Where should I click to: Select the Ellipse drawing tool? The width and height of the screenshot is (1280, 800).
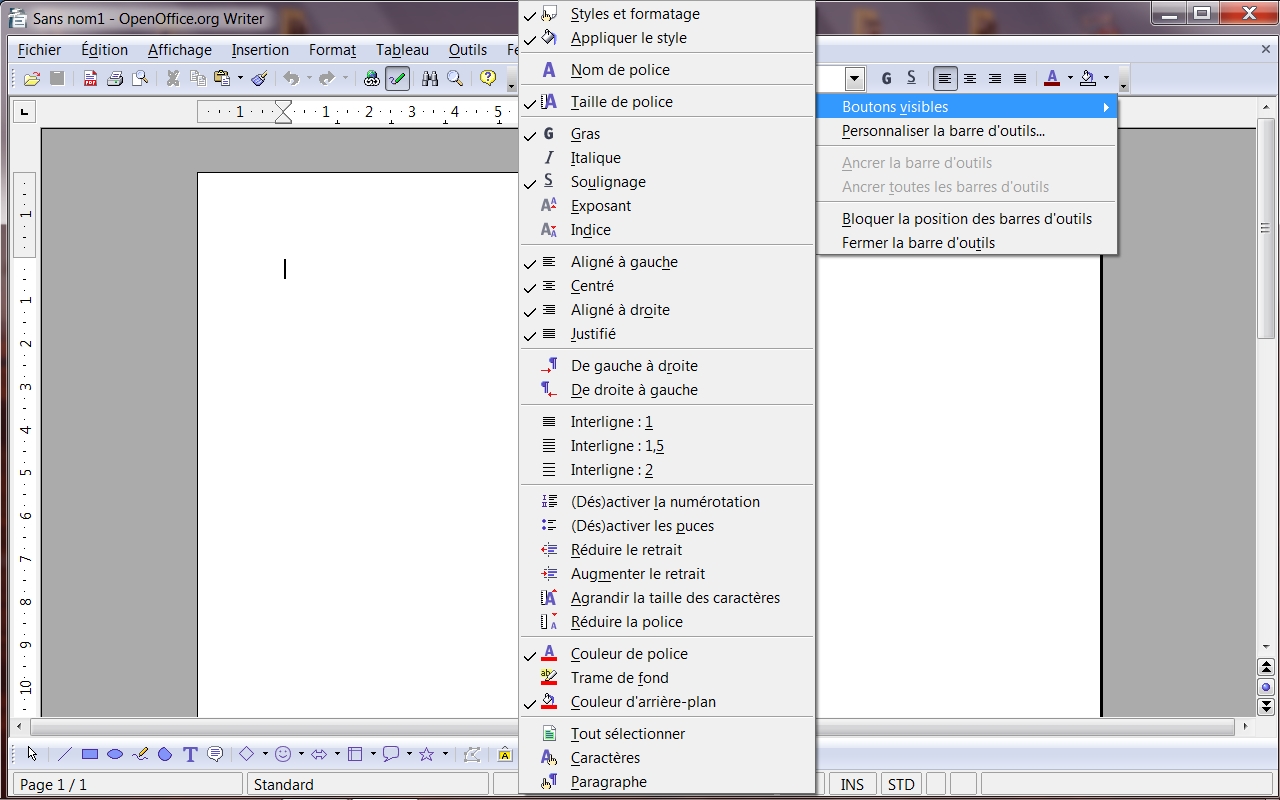[115, 754]
